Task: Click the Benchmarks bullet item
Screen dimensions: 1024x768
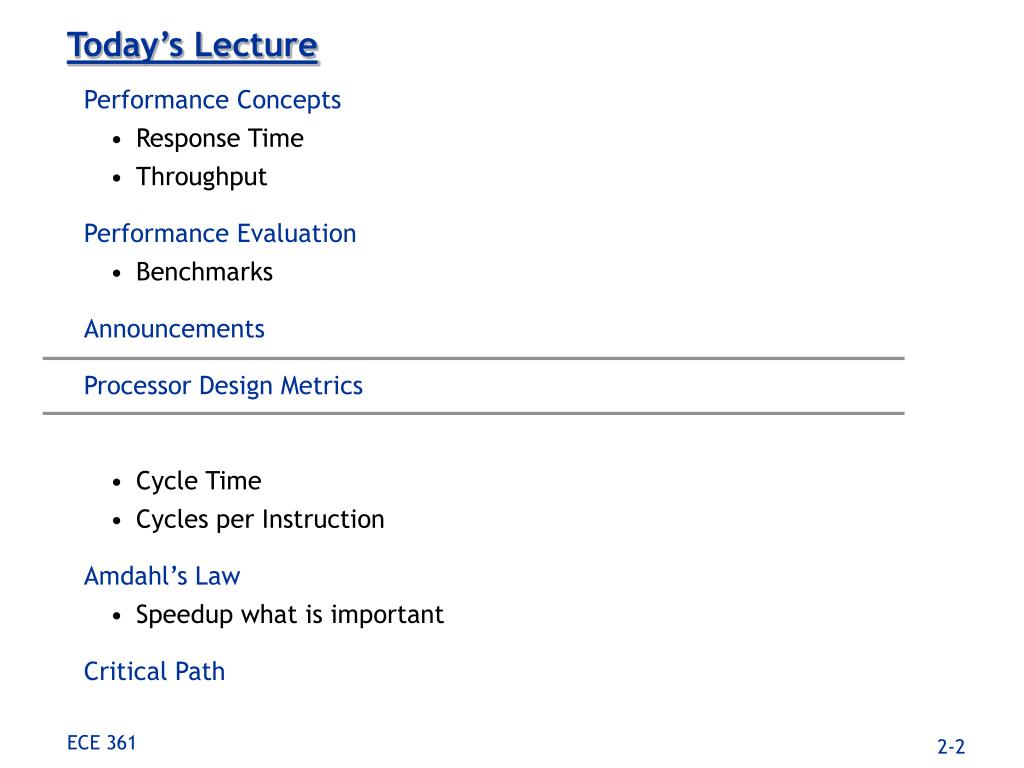Action: click(204, 272)
